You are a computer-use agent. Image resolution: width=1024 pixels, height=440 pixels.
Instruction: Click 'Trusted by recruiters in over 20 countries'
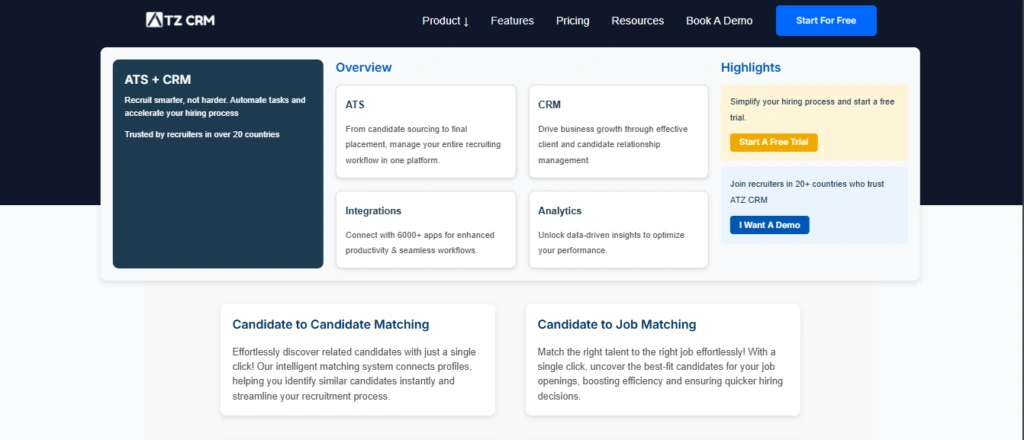click(202, 134)
